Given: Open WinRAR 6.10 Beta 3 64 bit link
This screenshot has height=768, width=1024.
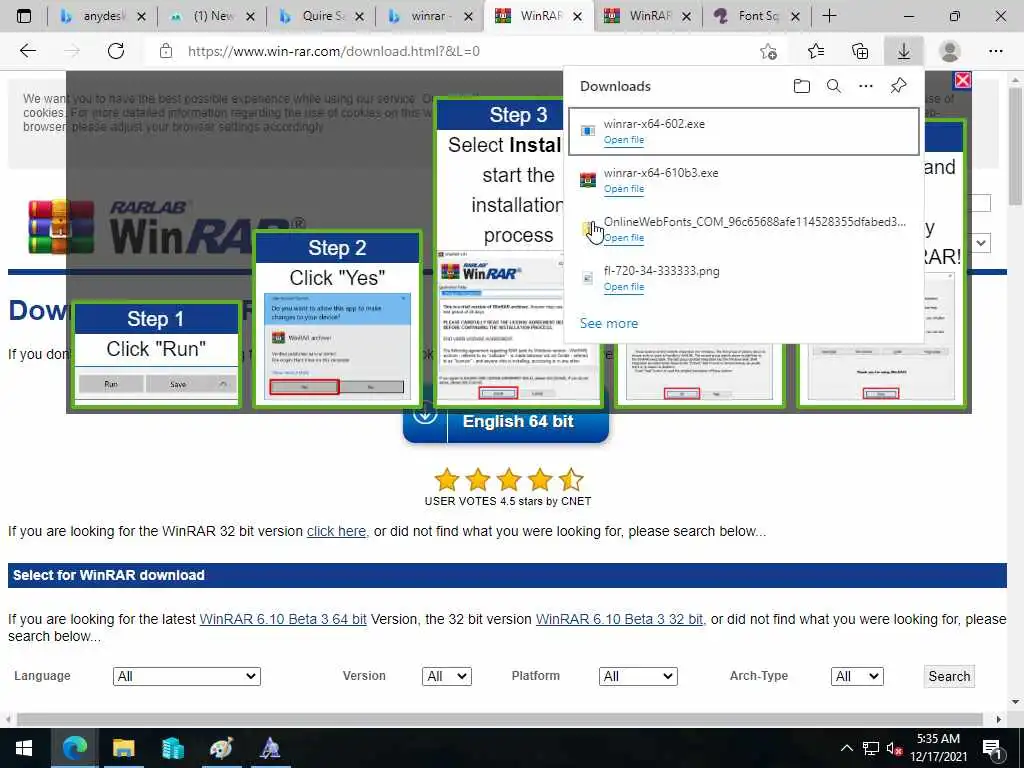Looking at the screenshot, I should tap(283, 618).
